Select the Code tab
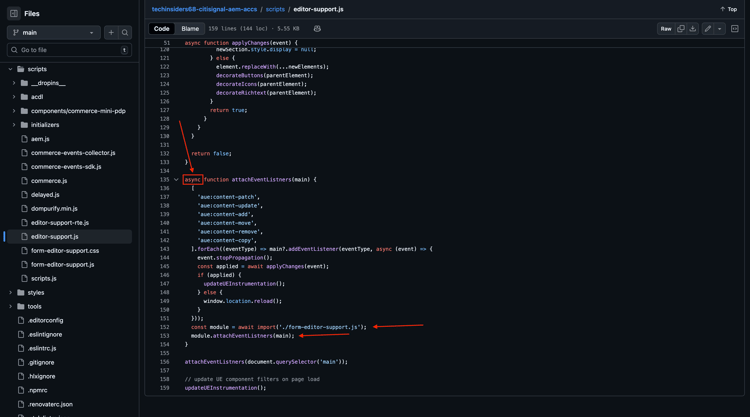Image resolution: width=750 pixels, height=417 pixels. coord(161,29)
